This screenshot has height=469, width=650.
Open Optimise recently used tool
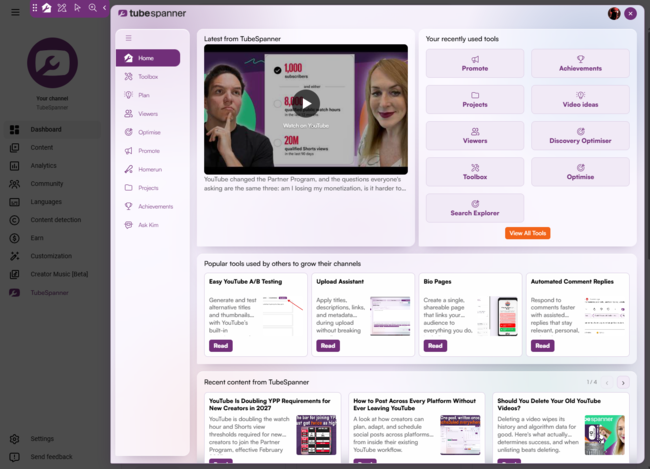(x=580, y=172)
